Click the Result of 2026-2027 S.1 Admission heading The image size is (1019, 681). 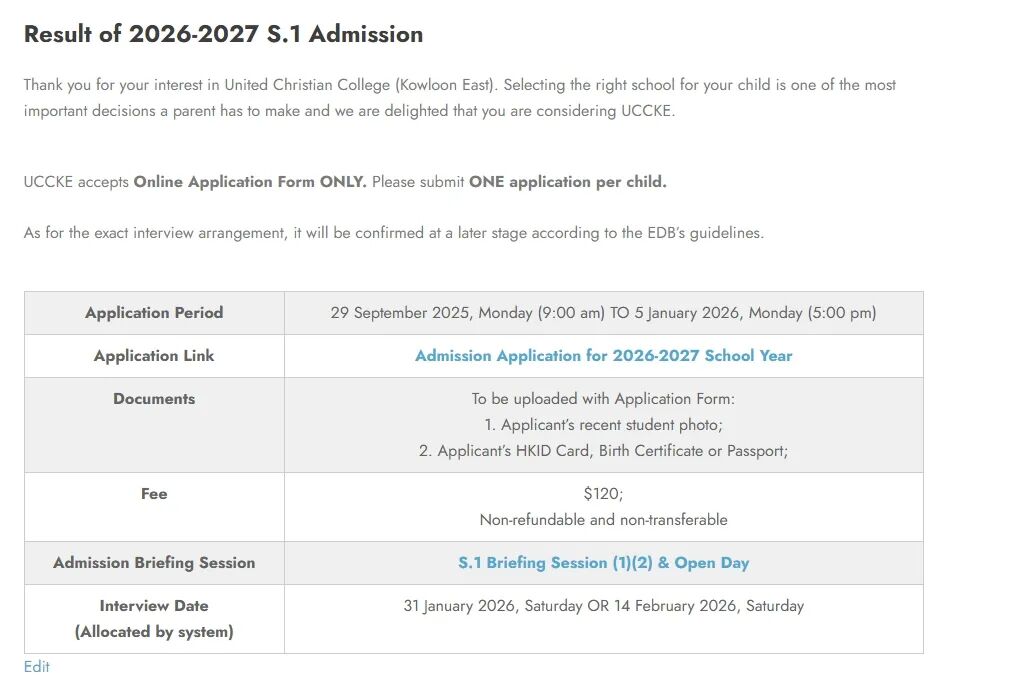(x=223, y=34)
